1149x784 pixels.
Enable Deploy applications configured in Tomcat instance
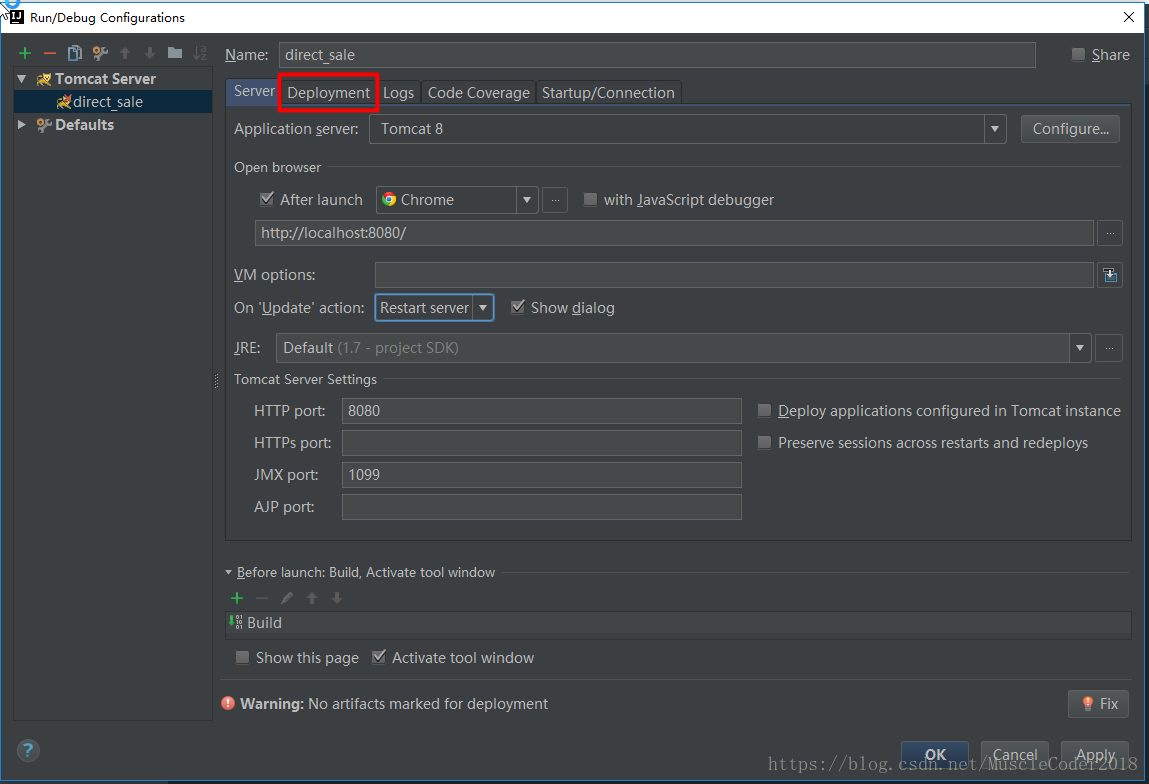(x=764, y=410)
